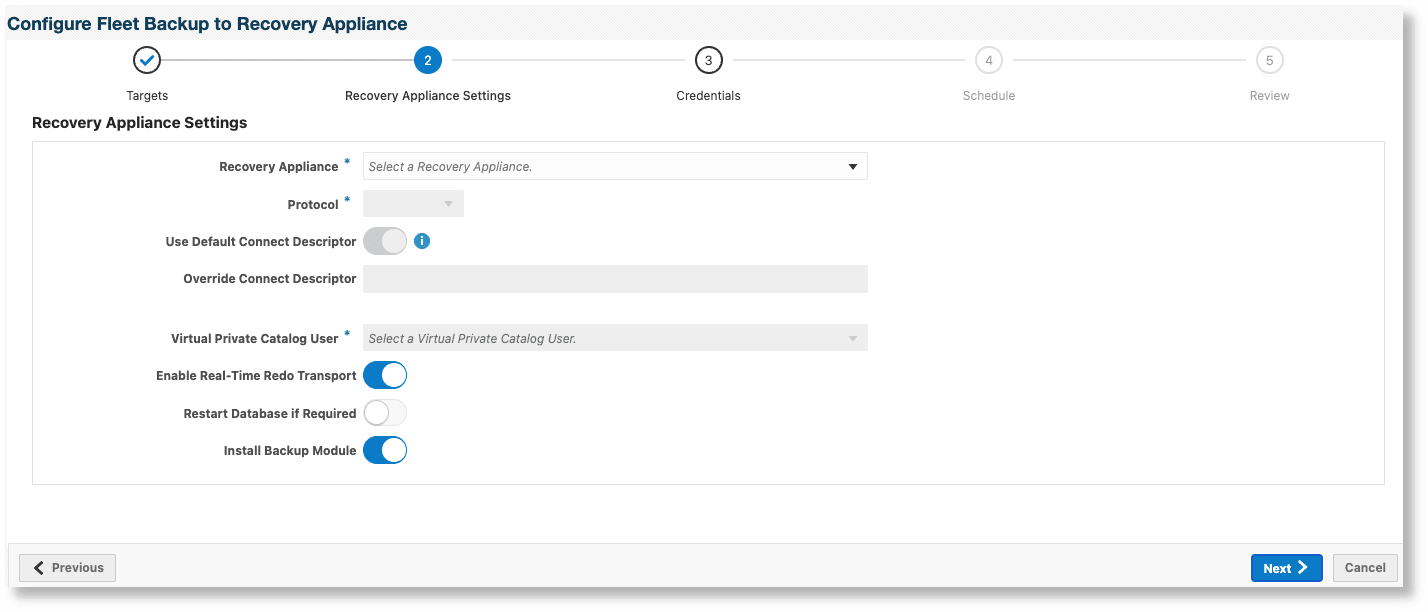Click the Targets step label
This screenshot has width=1428, height=612.
(147, 96)
